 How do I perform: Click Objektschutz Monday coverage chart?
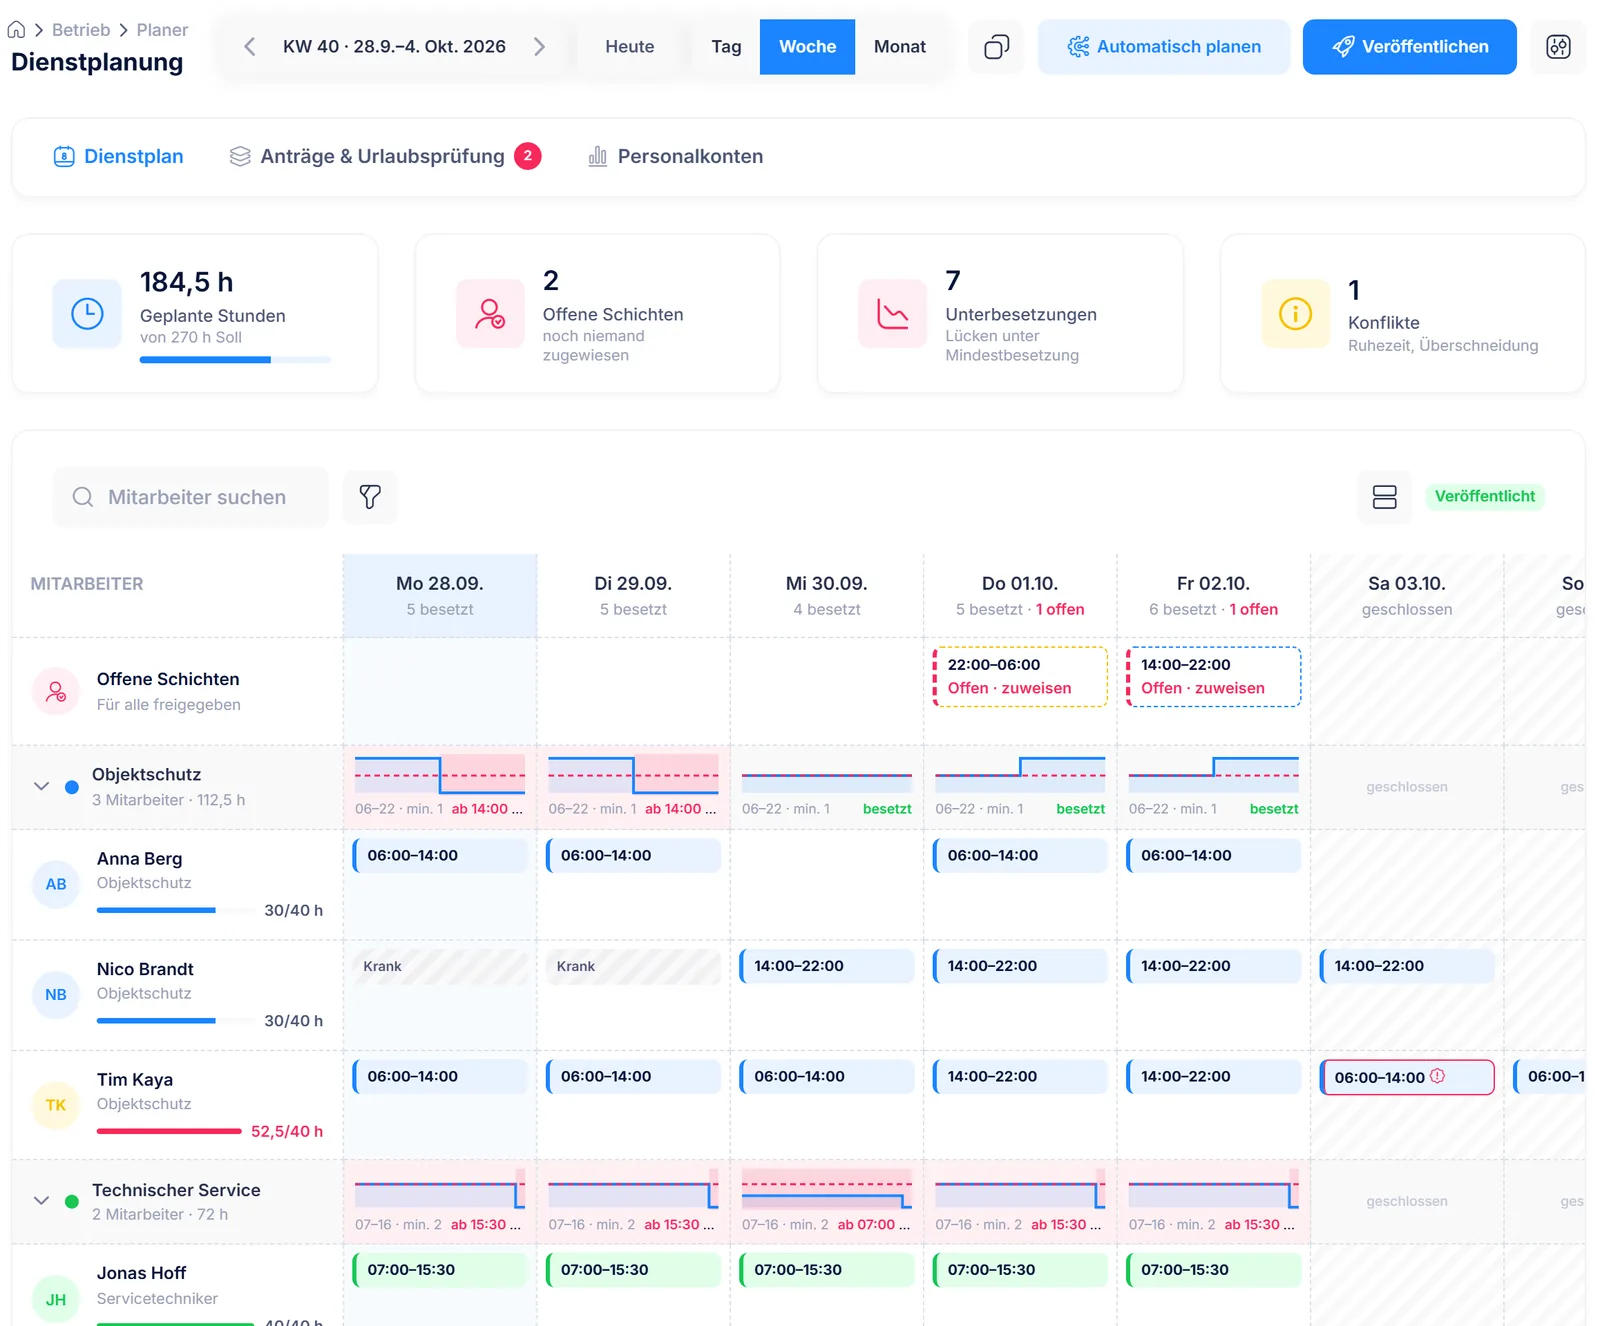440,775
